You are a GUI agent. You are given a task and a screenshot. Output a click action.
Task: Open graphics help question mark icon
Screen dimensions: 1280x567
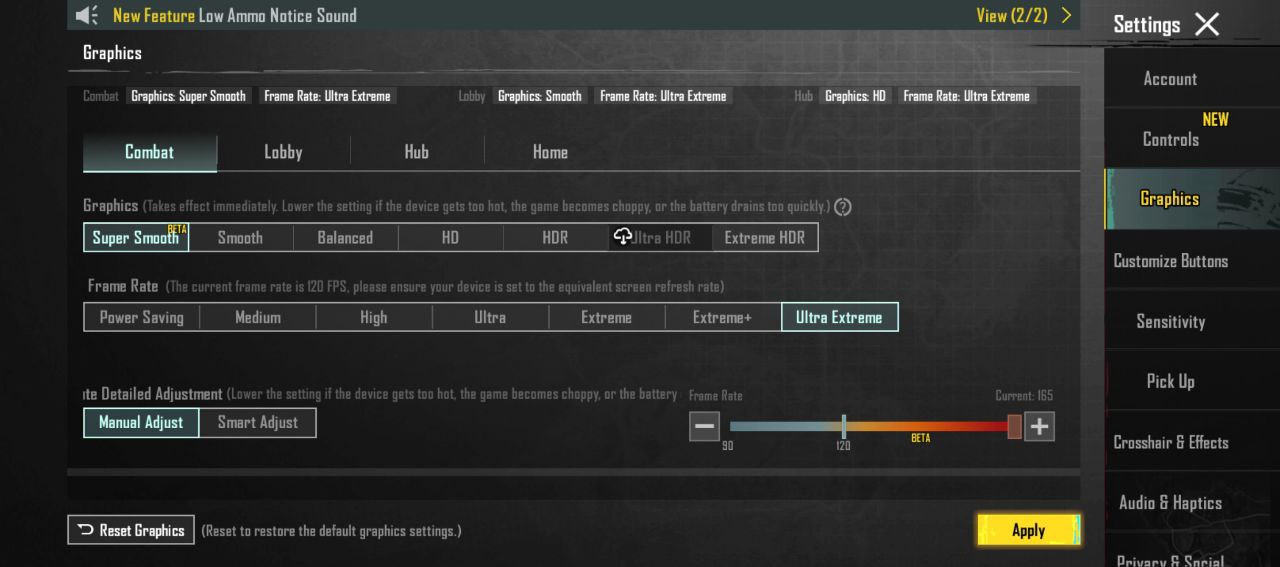tap(843, 207)
